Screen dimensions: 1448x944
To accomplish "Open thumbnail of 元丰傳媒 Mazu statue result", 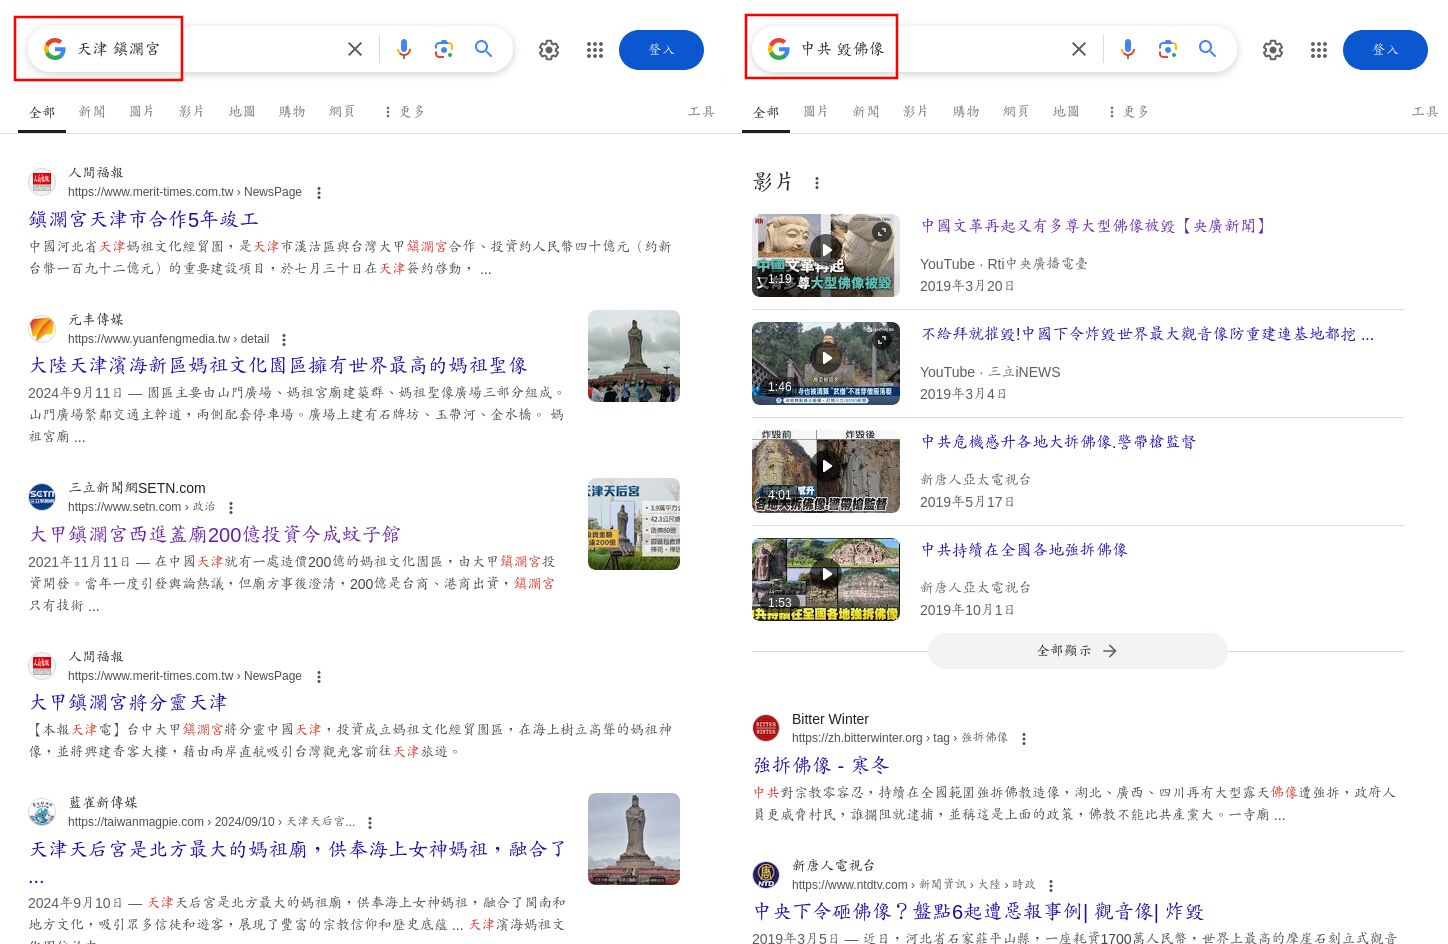I will 634,356.
